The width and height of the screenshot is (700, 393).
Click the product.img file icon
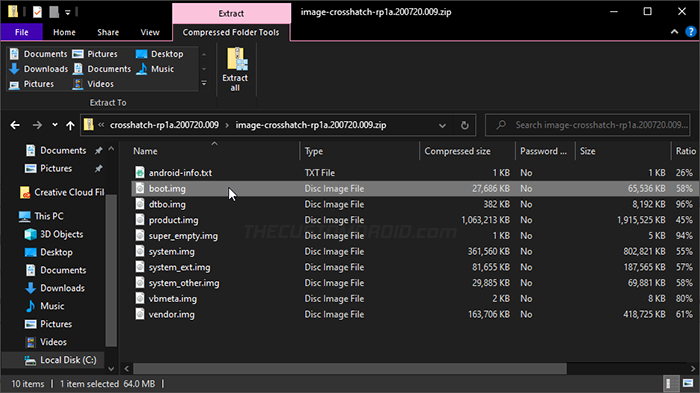pyautogui.click(x=140, y=220)
